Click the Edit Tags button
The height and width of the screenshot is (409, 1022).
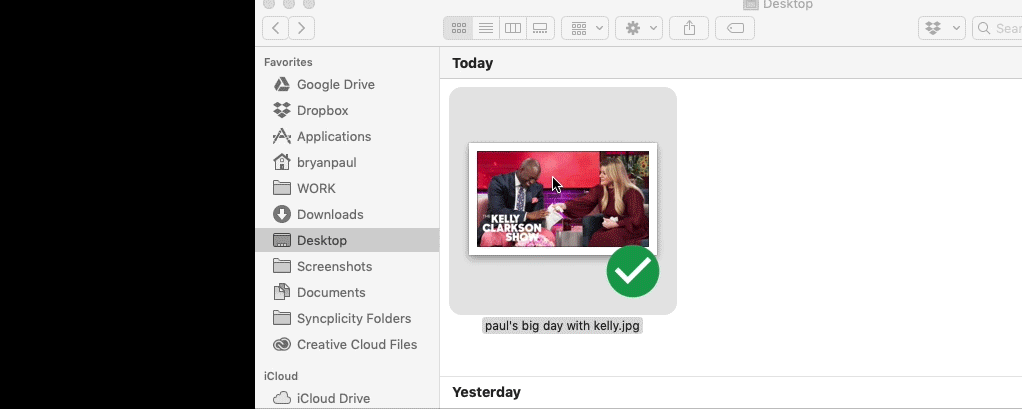tap(735, 28)
